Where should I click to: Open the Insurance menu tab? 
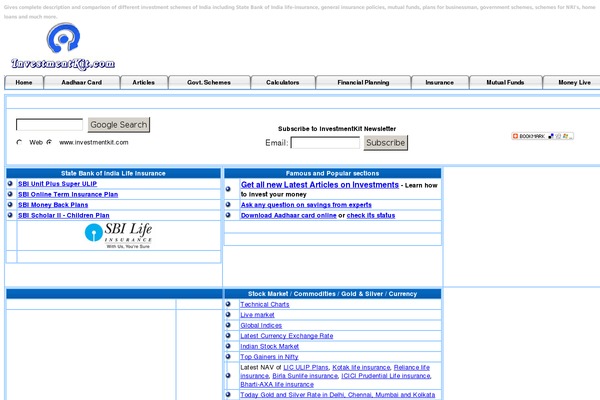440,82
